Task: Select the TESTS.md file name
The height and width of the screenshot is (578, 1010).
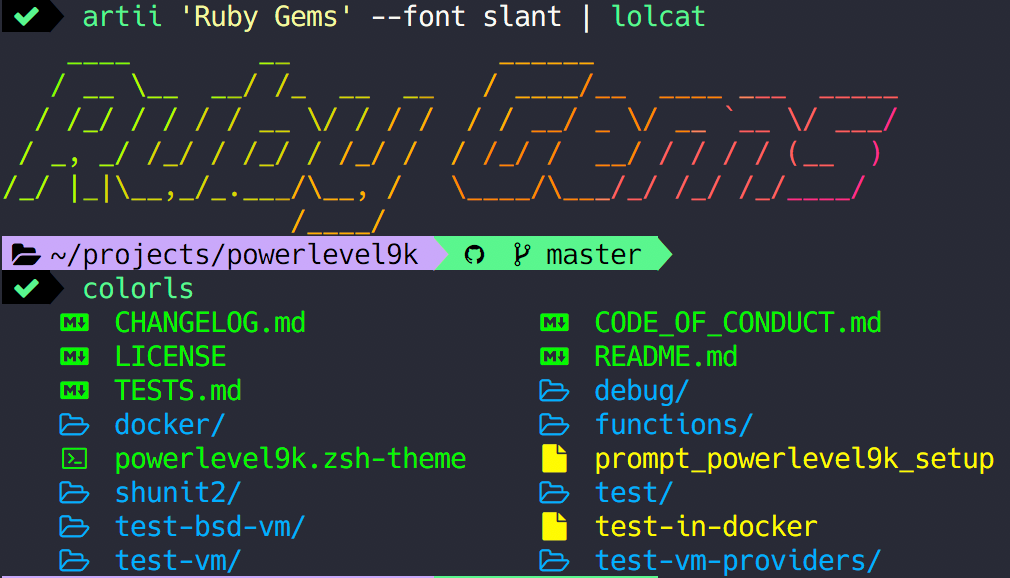Action: click(178, 391)
